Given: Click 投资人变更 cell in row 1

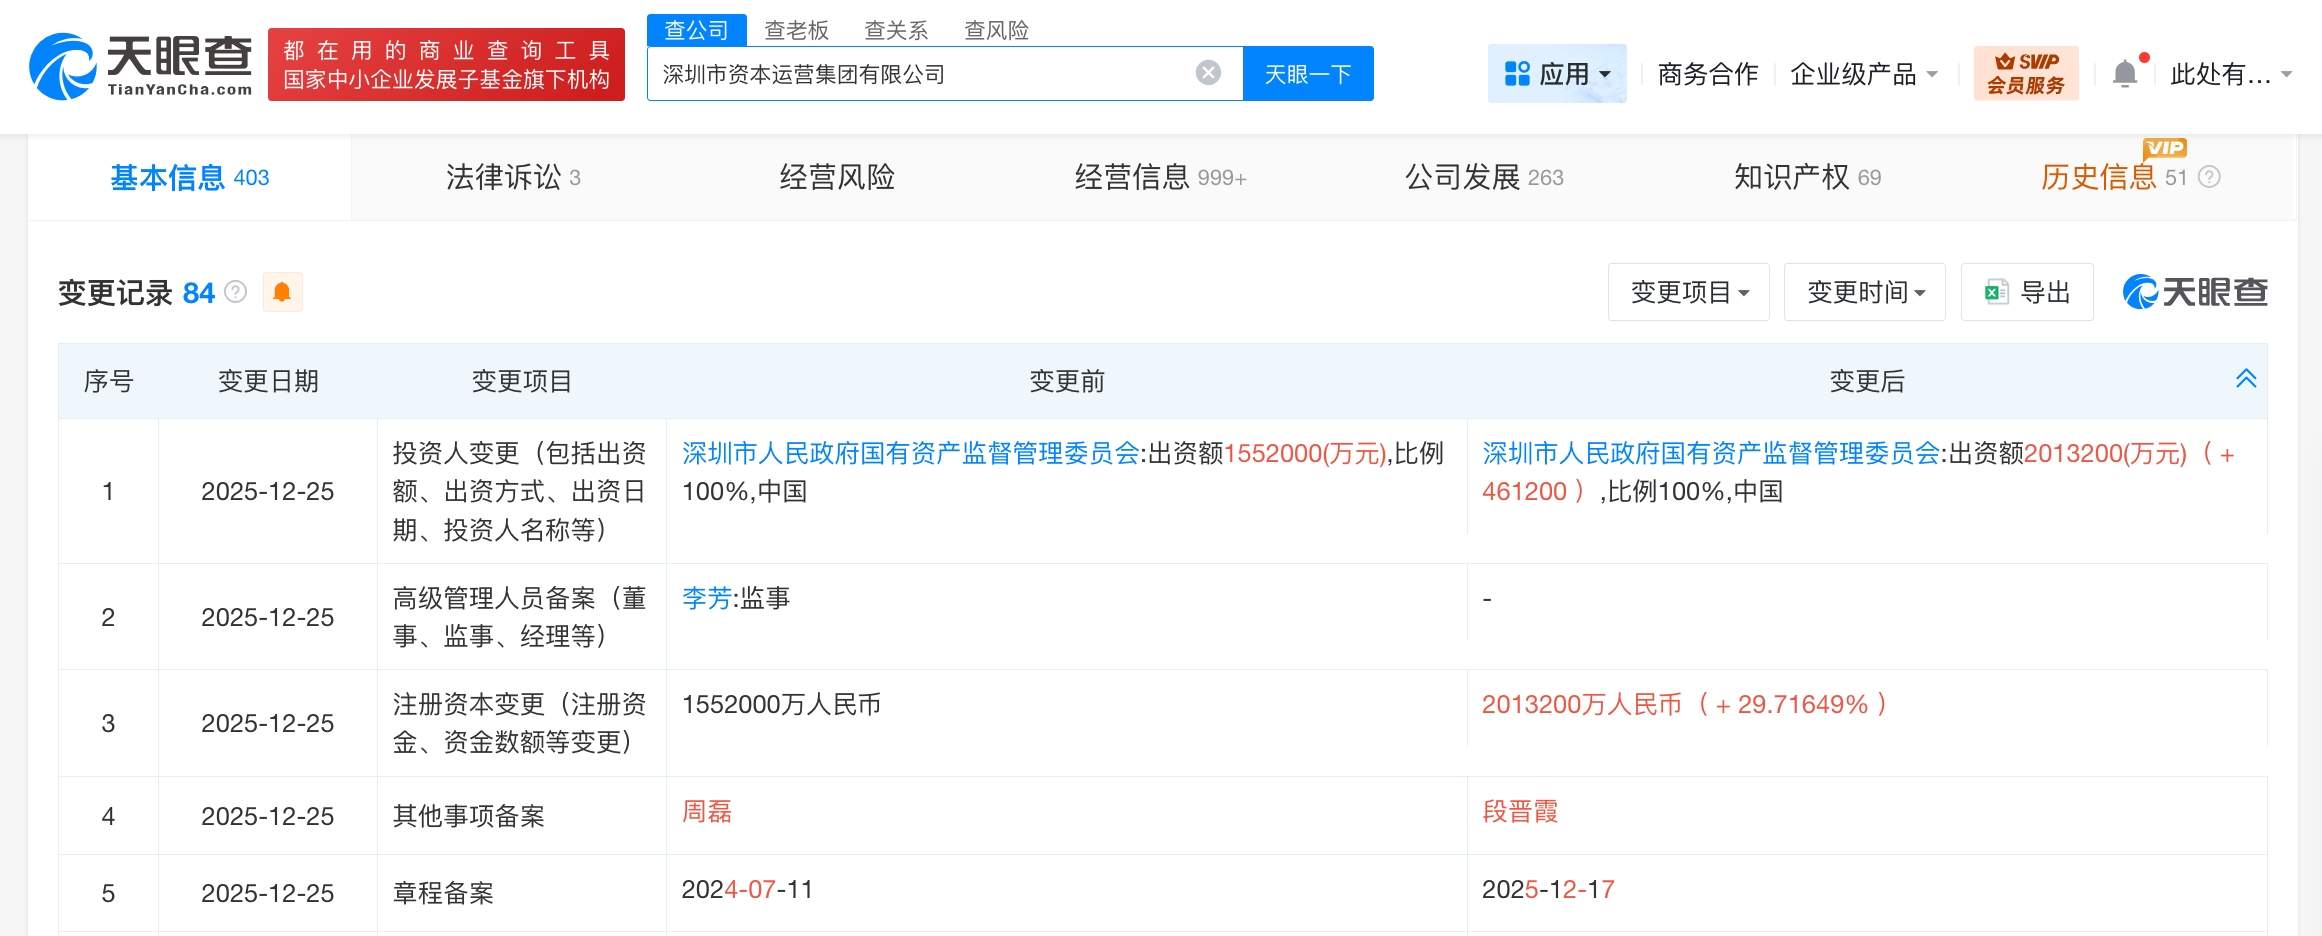Looking at the screenshot, I should [520, 491].
